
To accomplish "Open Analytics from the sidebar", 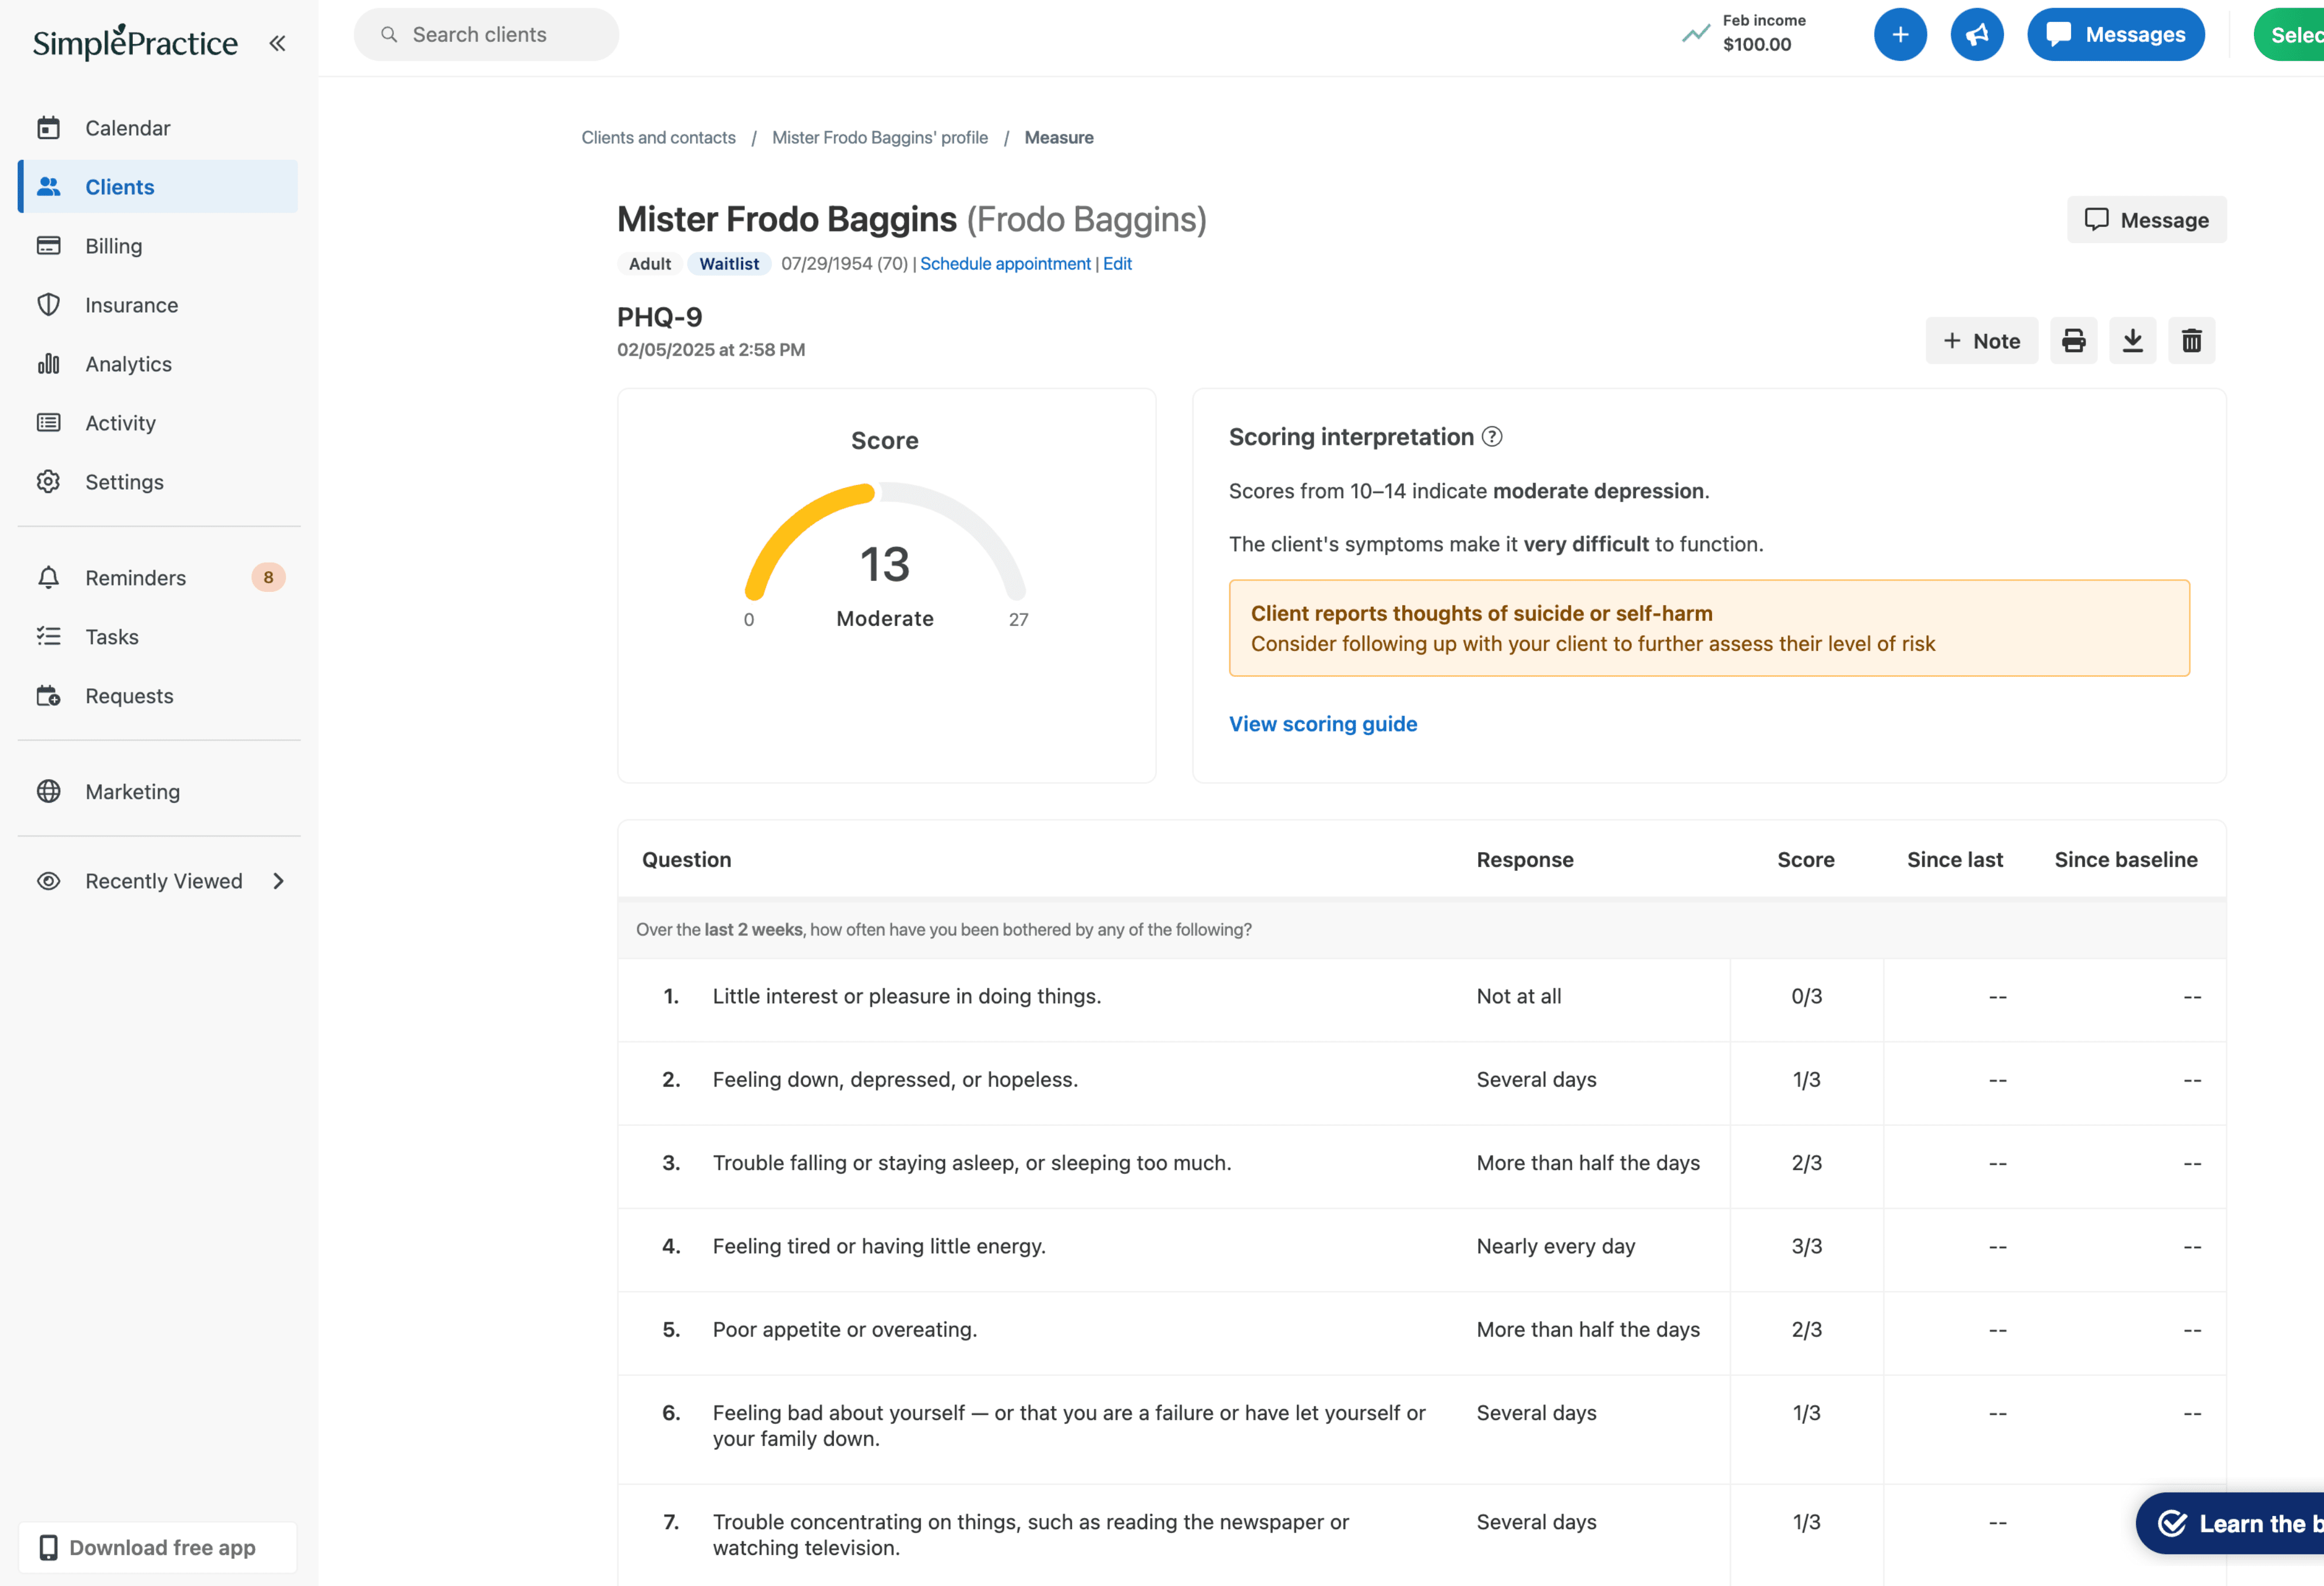I will pos(128,364).
